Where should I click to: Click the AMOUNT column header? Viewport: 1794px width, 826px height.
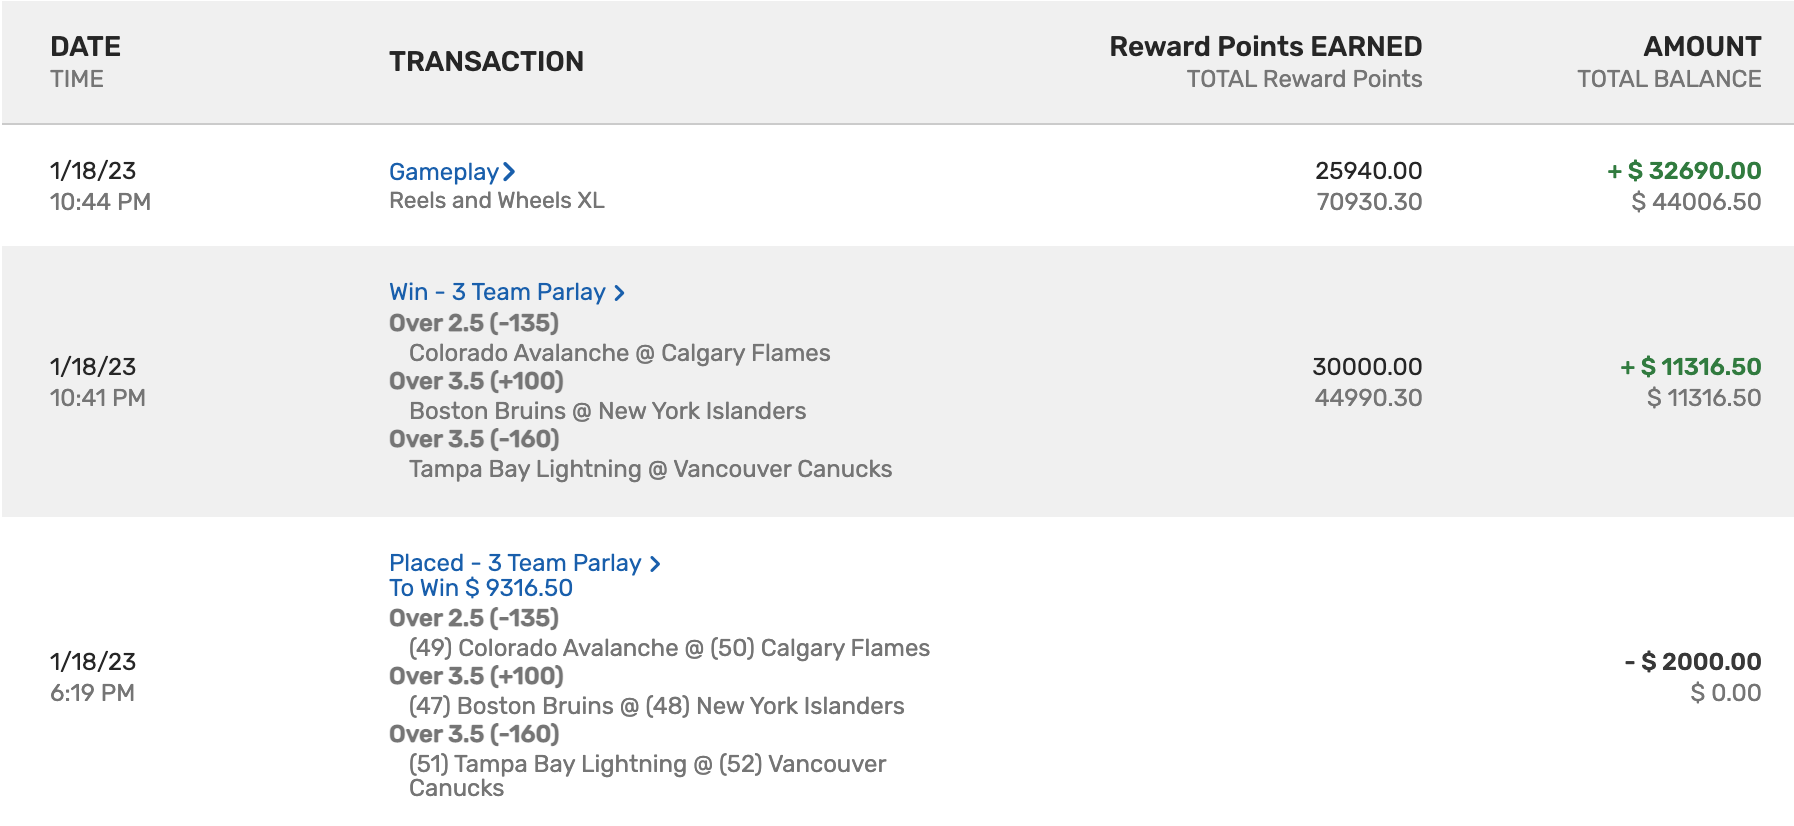(x=1702, y=47)
